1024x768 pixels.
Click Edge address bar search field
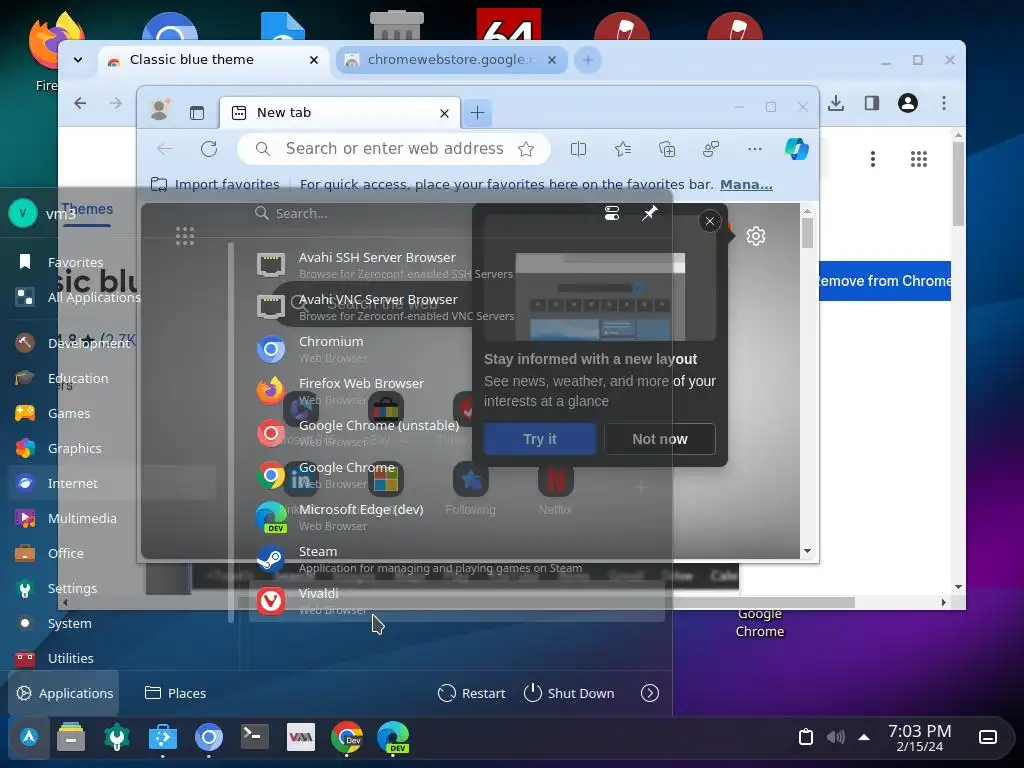(x=394, y=149)
